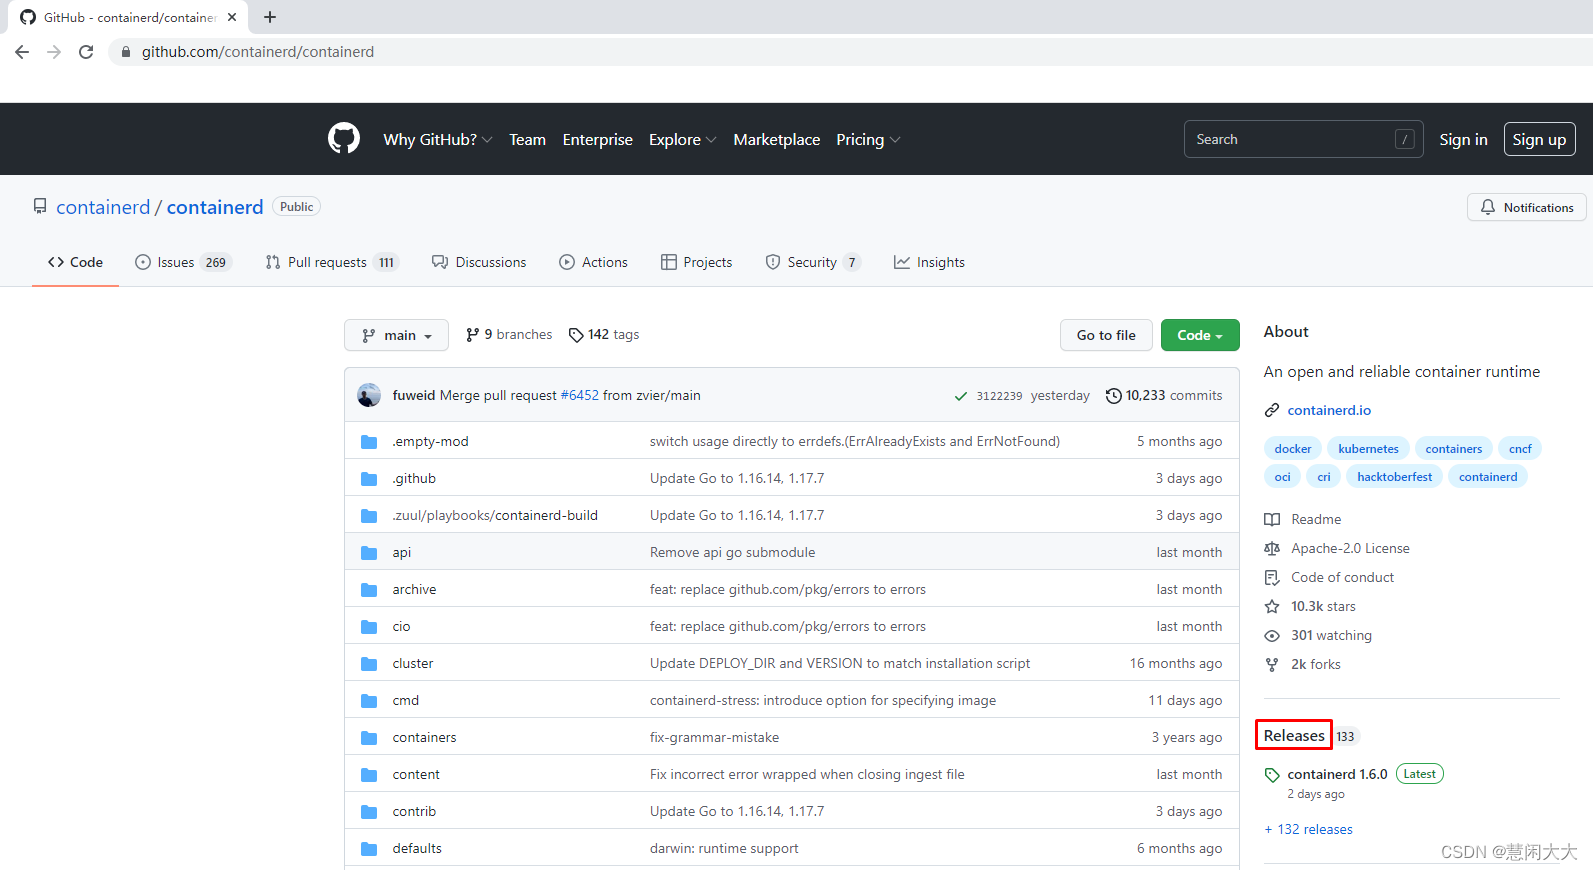Screen dimensions: 1593x870
Task: Click the folder icon for .empty-mod
Action: [x=369, y=441]
